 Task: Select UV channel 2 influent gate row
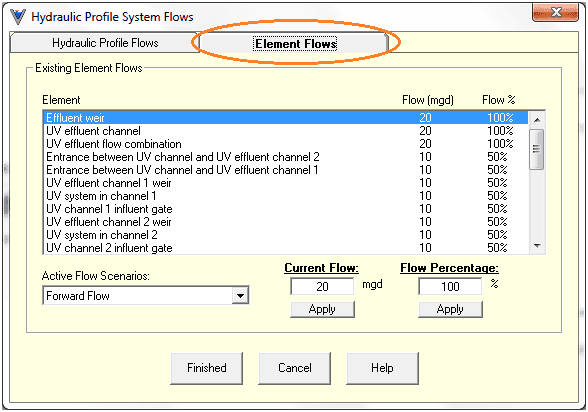point(286,248)
